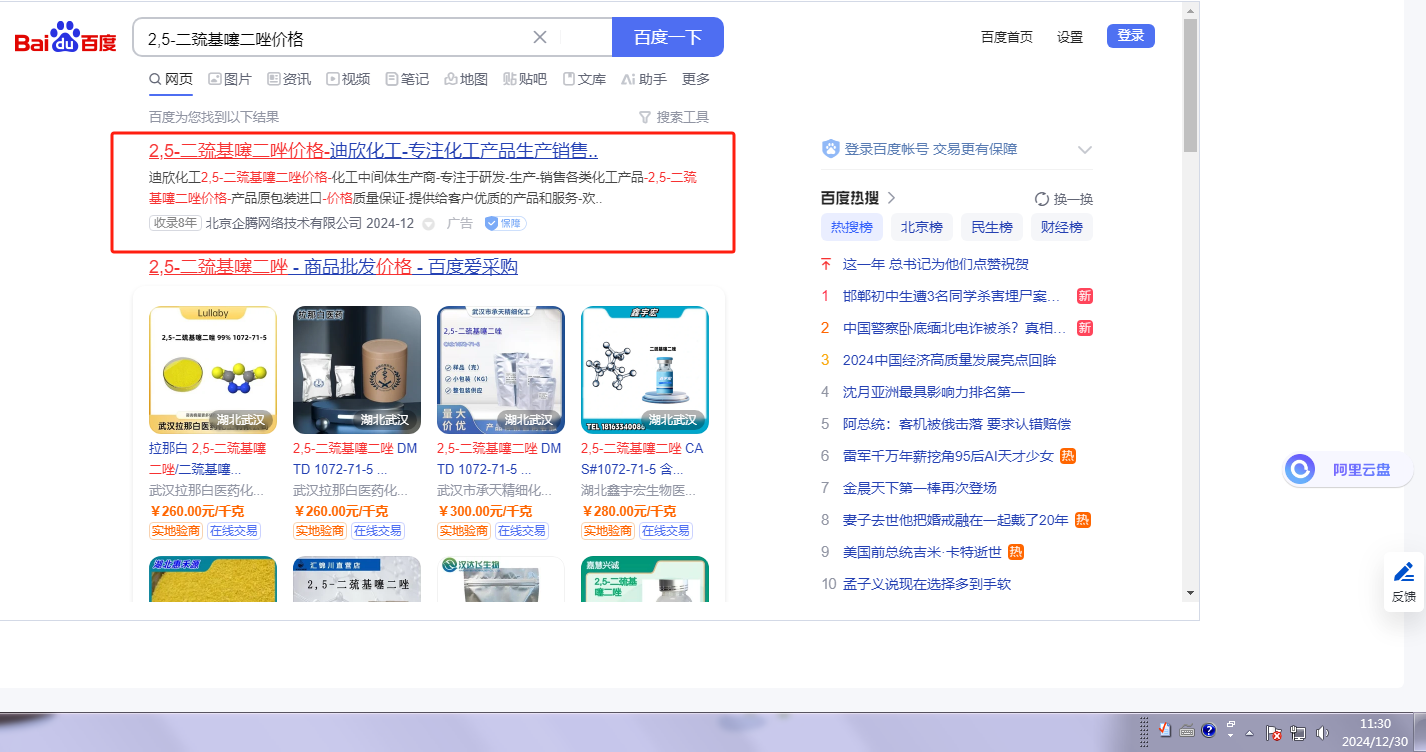Open the 更多 search categories menu

click(x=696, y=79)
